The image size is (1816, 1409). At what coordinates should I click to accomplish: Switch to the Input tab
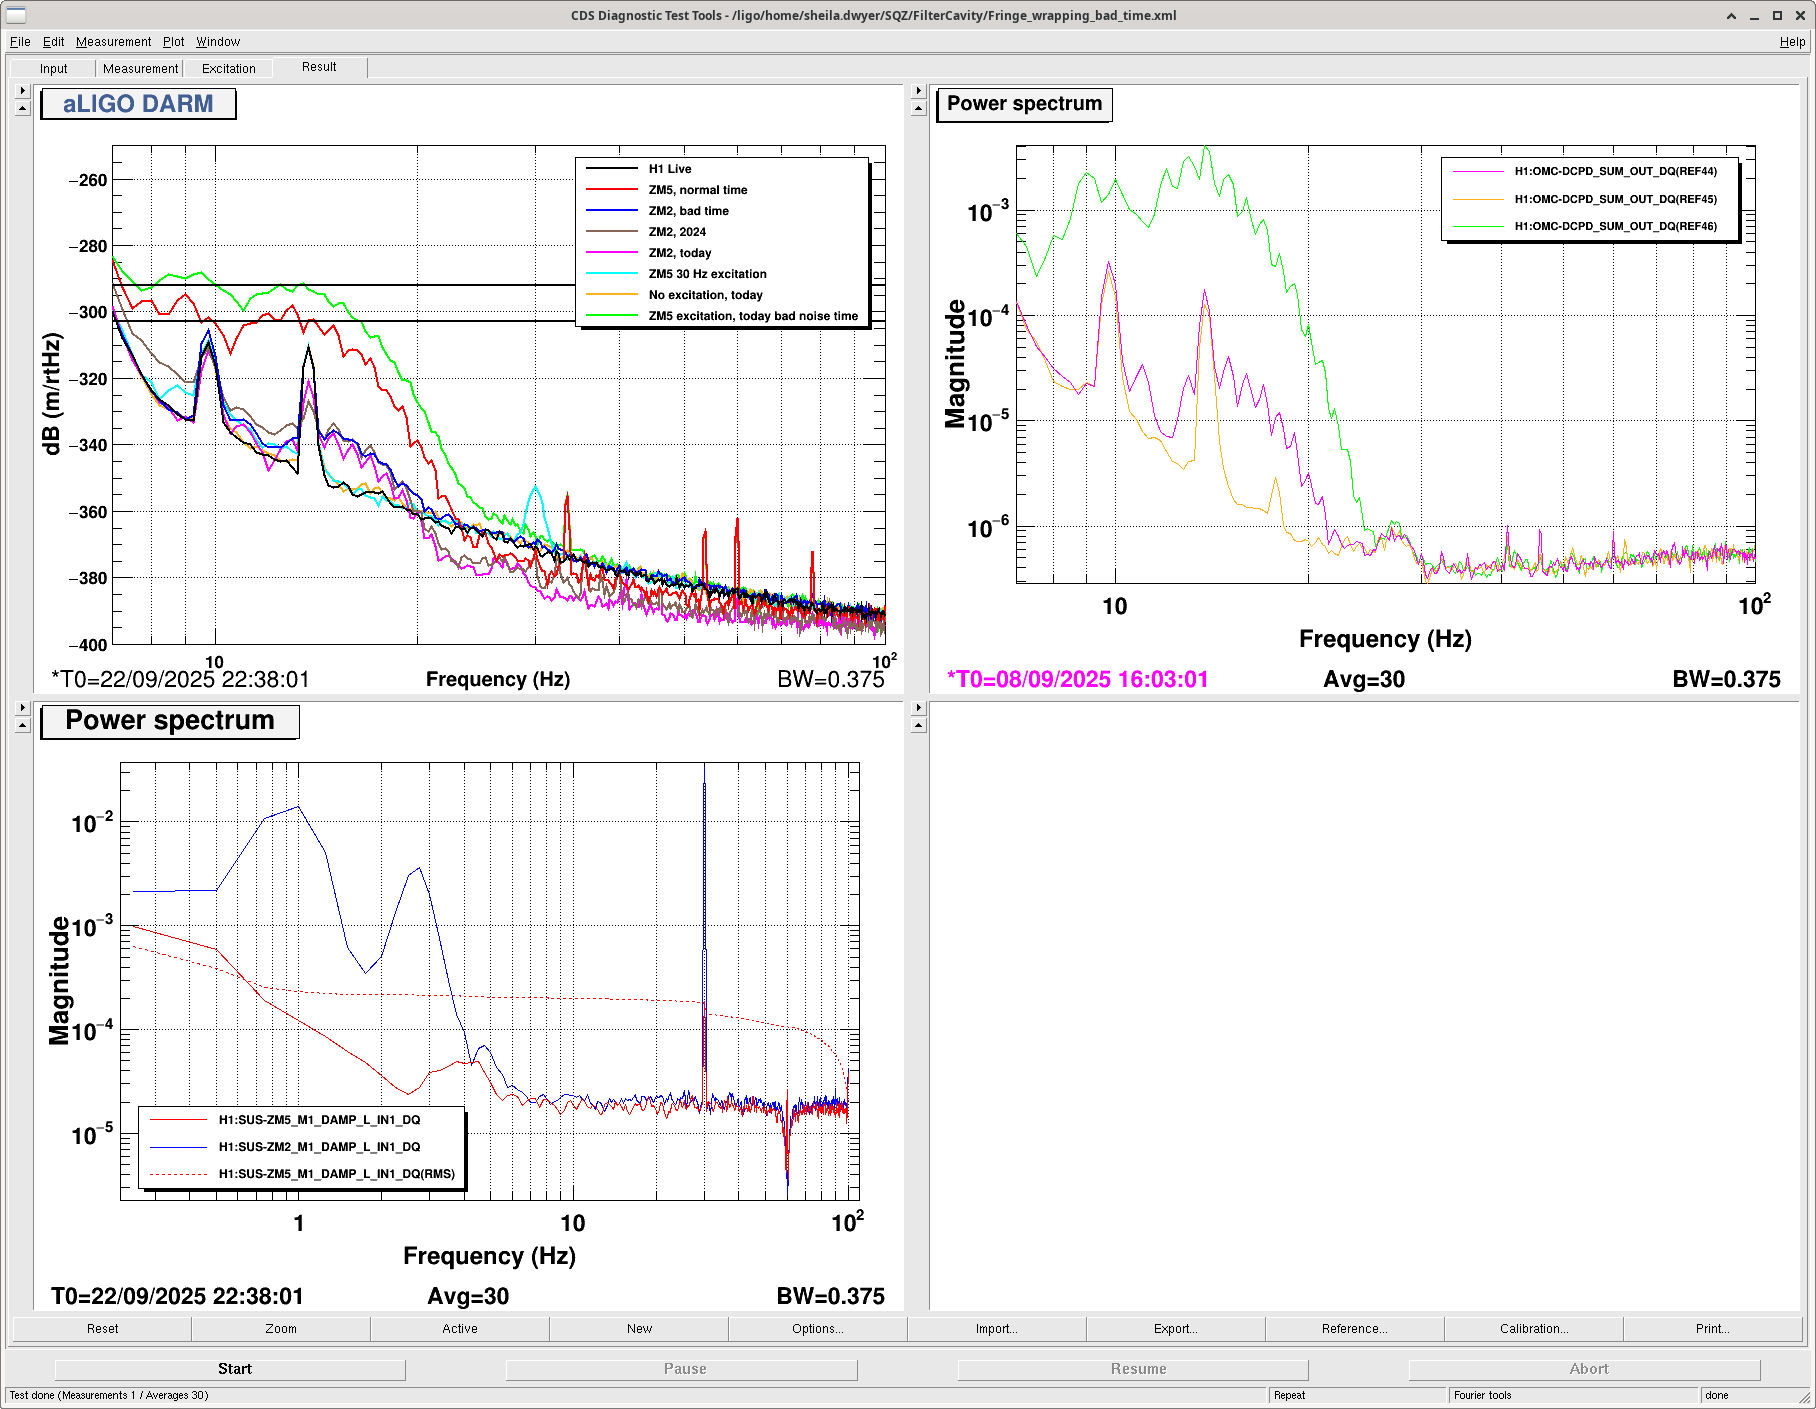(x=53, y=69)
